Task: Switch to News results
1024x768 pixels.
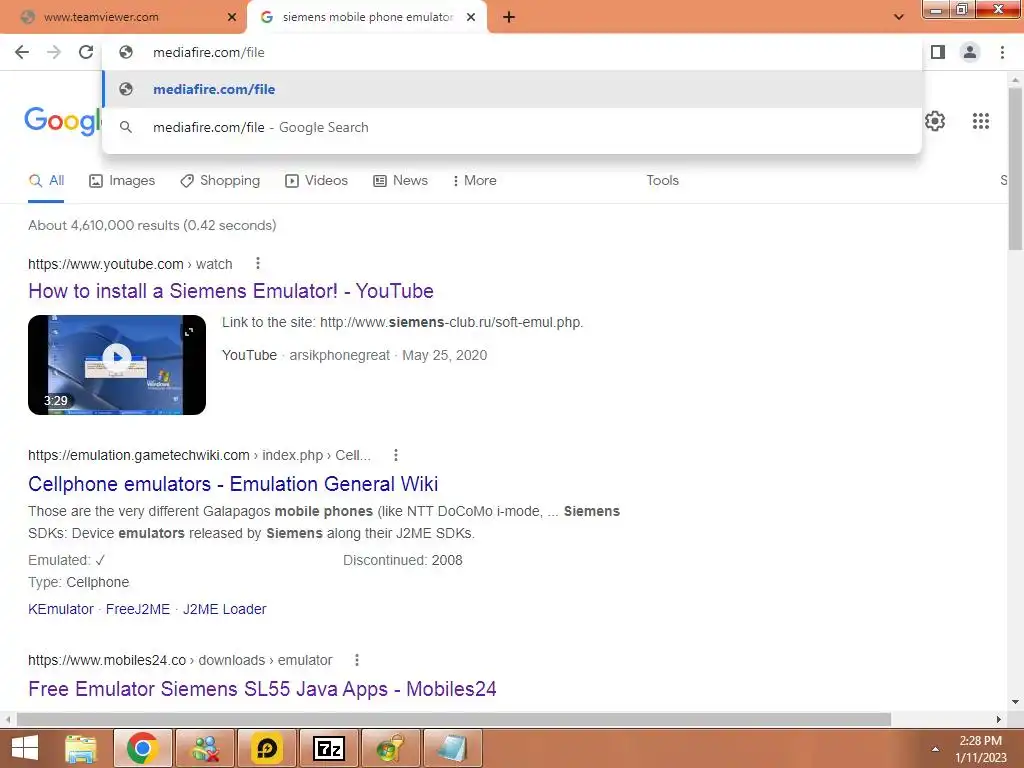Action: (x=400, y=181)
